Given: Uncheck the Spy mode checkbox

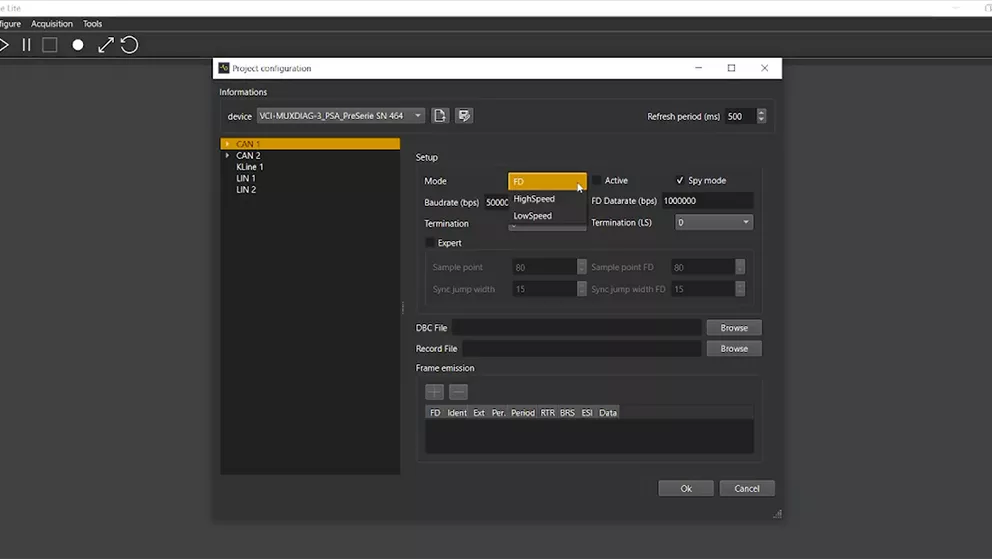Looking at the screenshot, I should [680, 181].
